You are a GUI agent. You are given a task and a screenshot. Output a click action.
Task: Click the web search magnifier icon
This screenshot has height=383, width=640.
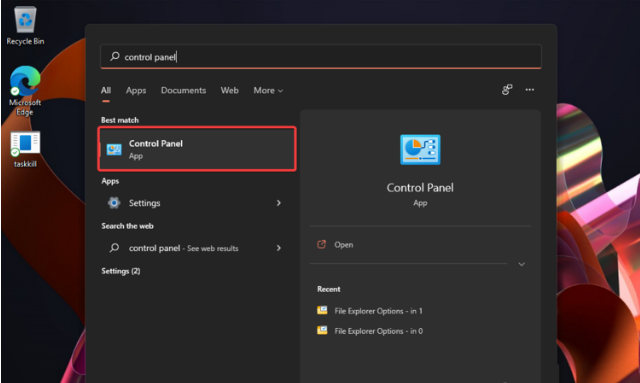[114, 247]
